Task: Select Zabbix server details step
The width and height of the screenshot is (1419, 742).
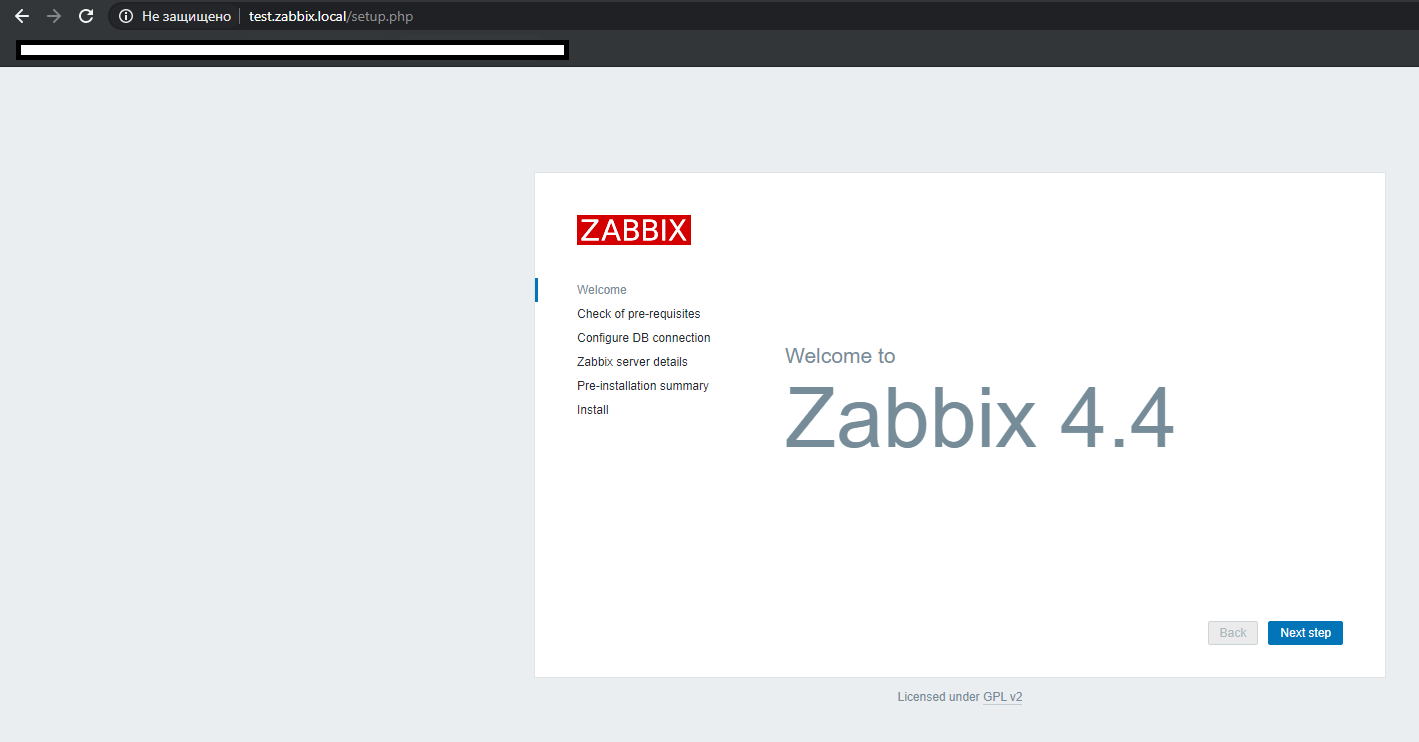Action: 632,362
